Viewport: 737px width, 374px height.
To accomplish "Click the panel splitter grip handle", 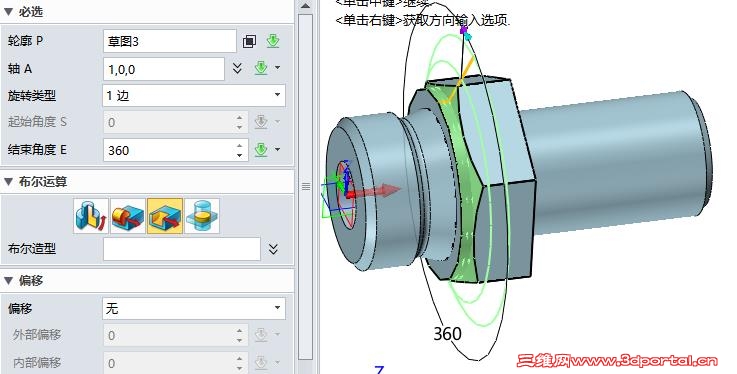I will point(306,187).
